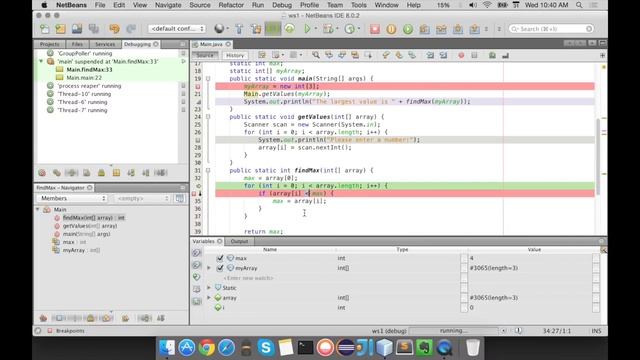Click the Undo arrow in main toolbar

(114, 29)
